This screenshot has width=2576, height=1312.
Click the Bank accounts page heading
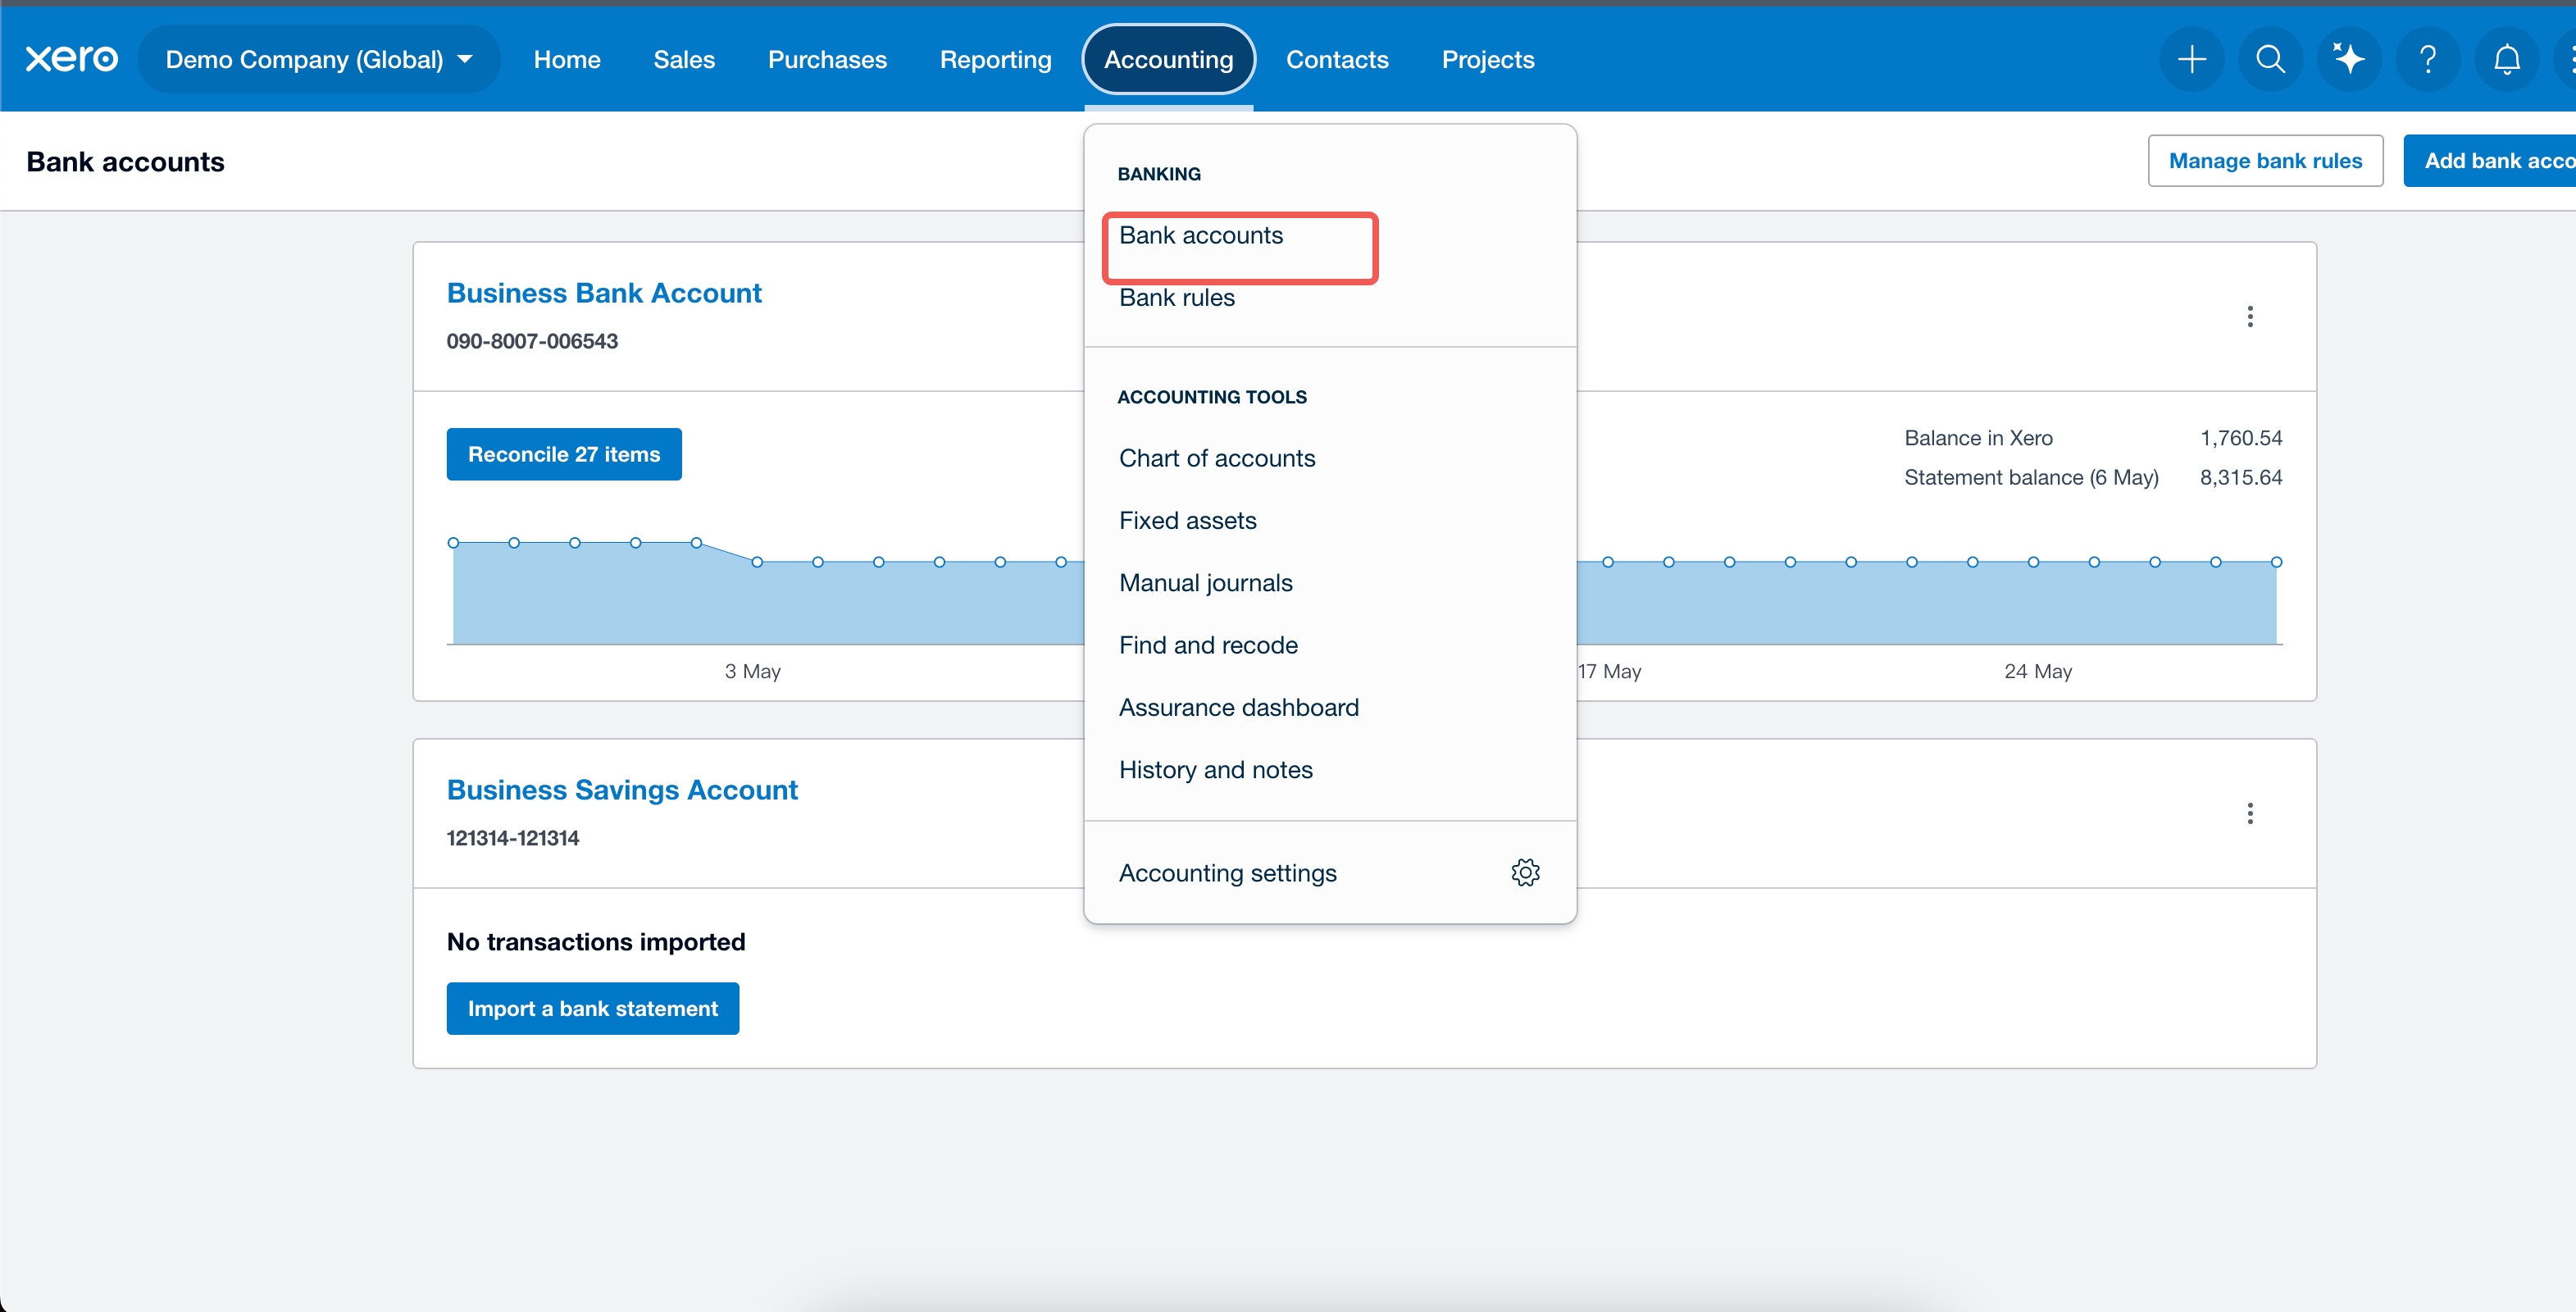(125, 161)
